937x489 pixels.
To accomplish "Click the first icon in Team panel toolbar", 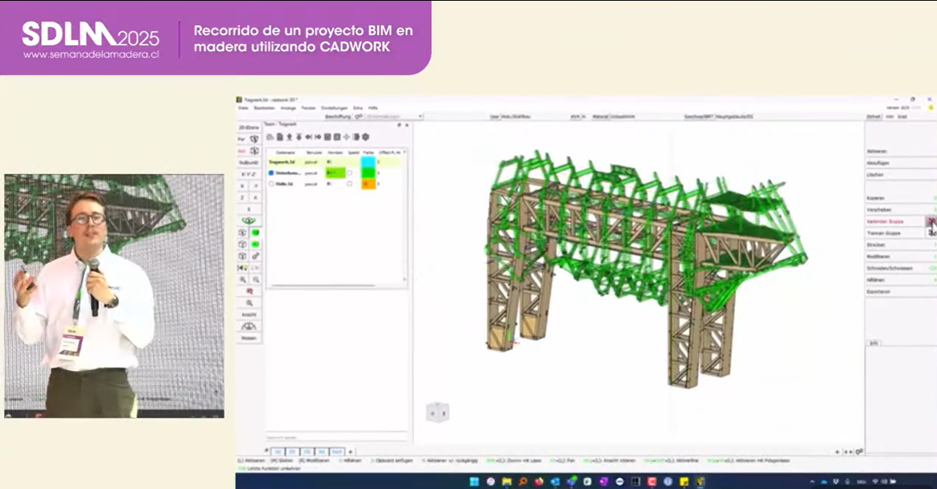I will point(269,137).
